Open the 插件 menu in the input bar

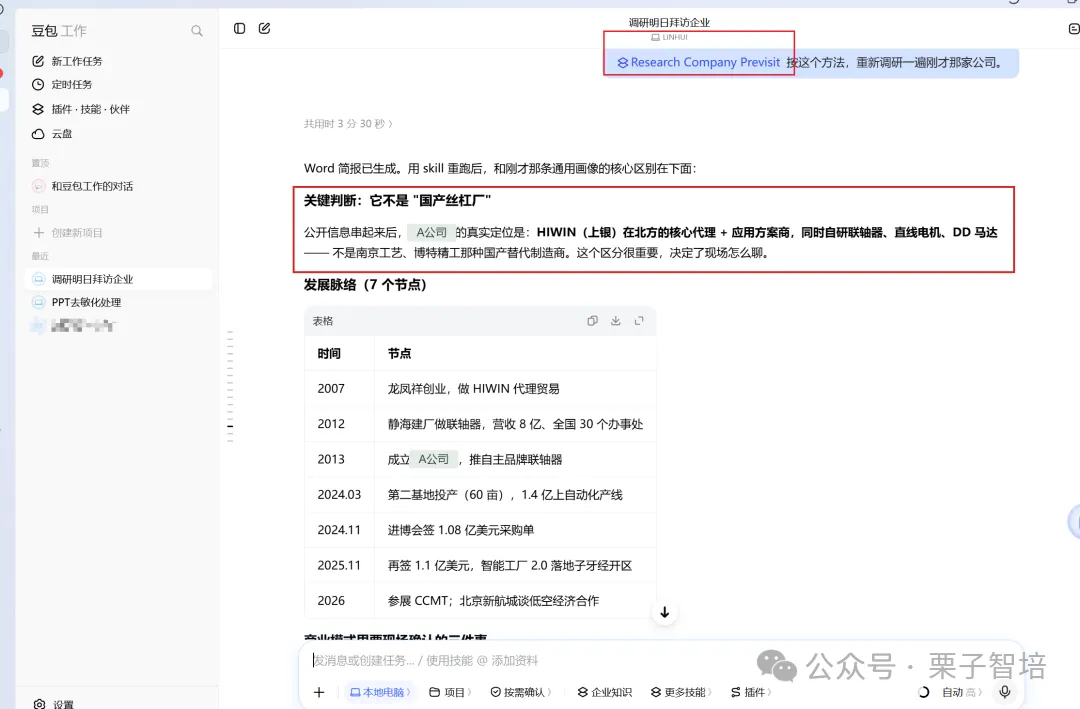point(751,692)
